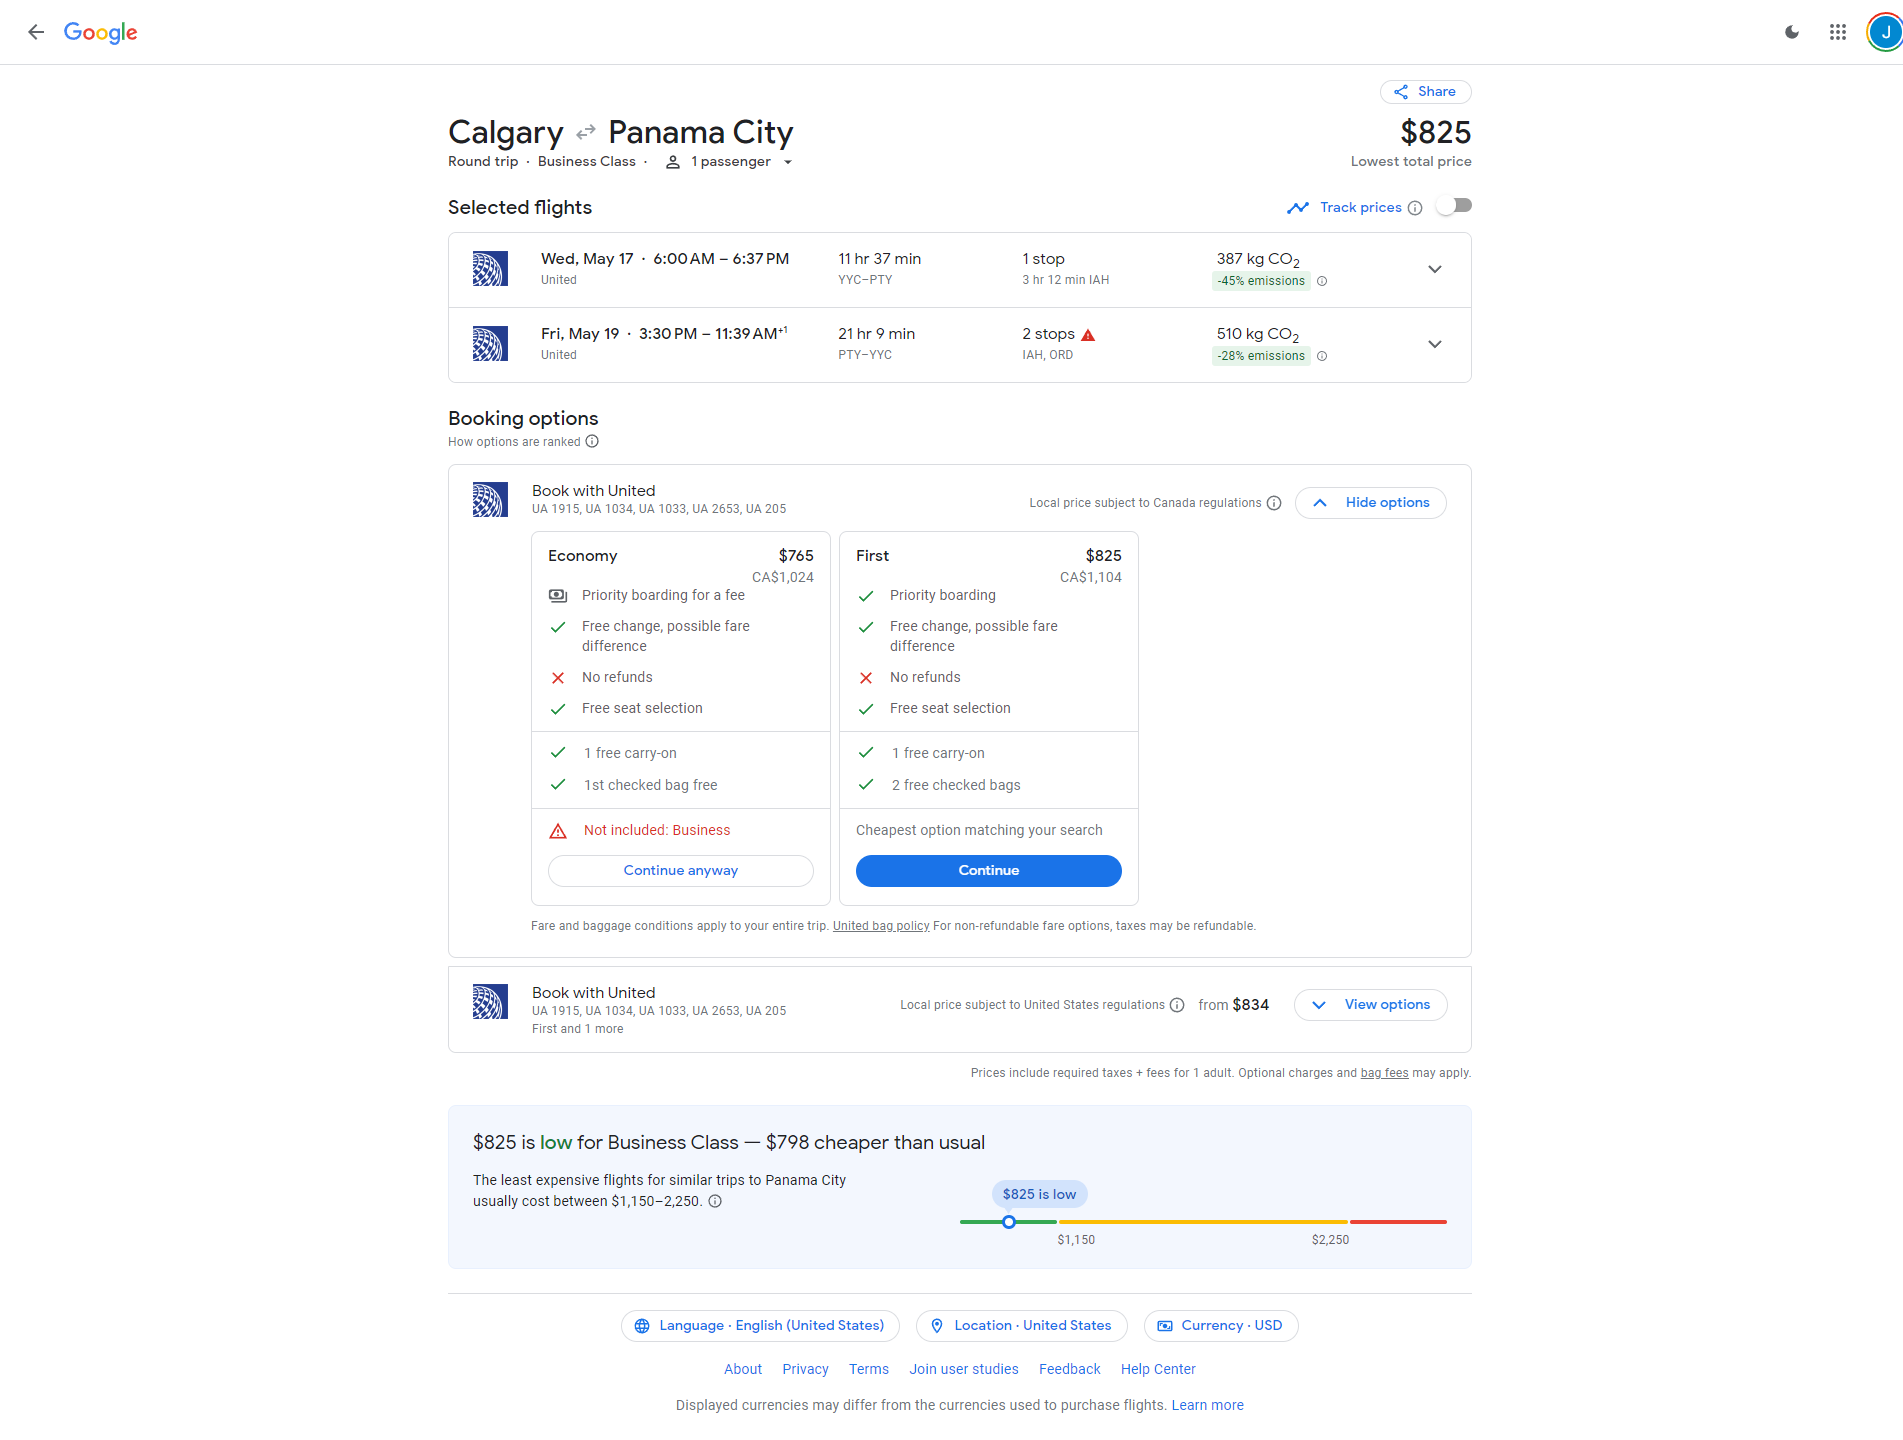
Task: Enable the Track prices toggle
Action: (x=1453, y=205)
